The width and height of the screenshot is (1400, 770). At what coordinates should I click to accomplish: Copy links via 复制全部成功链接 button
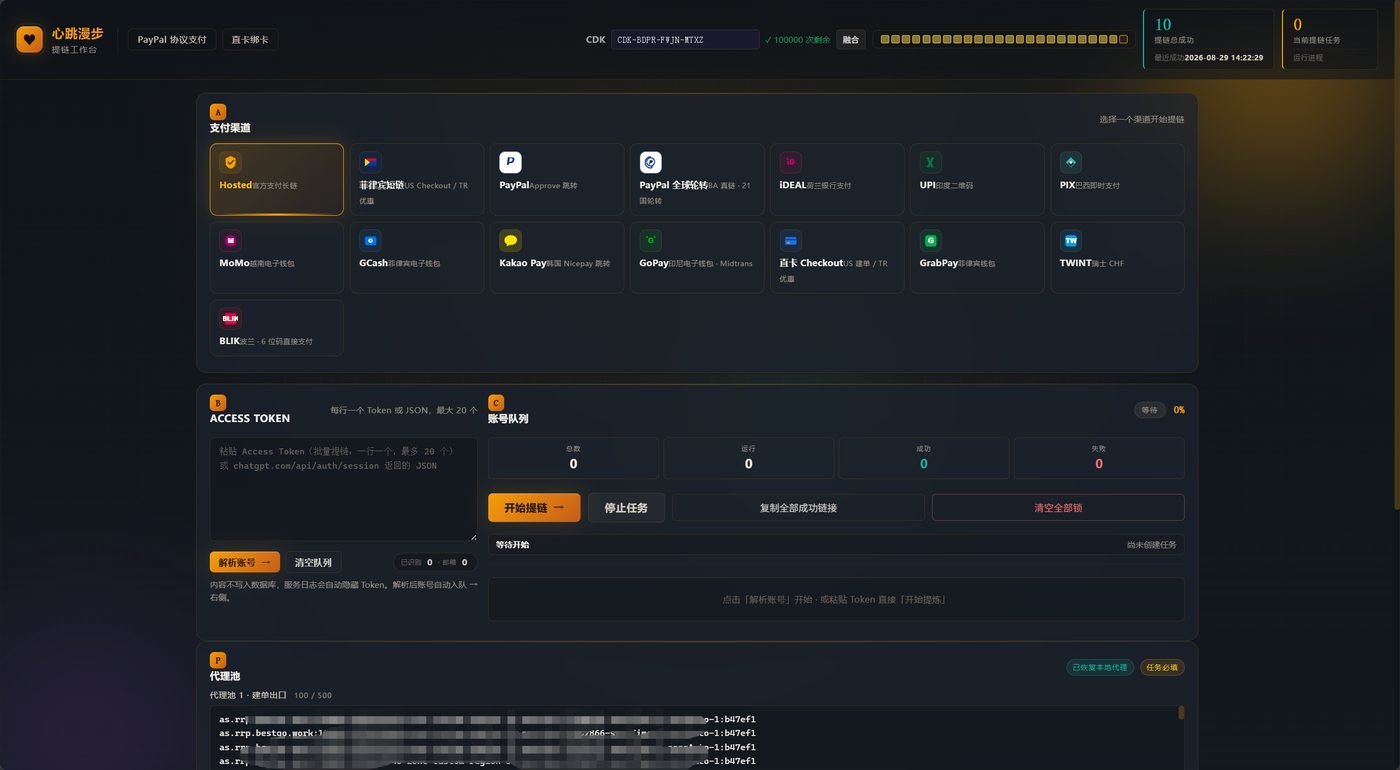click(x=798, y=507)
